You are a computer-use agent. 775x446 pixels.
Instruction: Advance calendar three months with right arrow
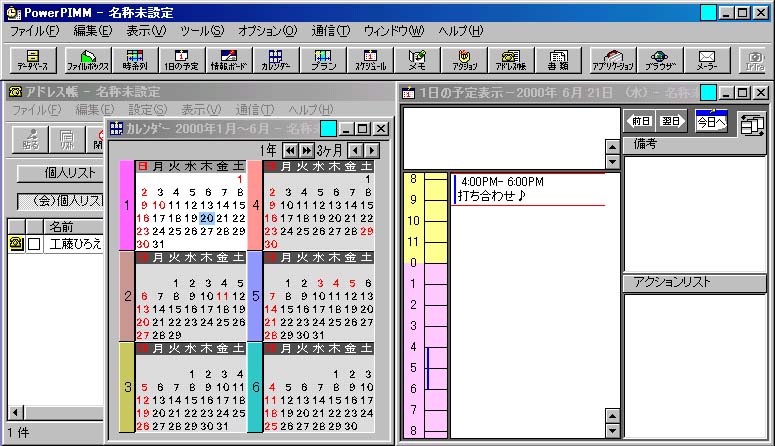[371, 149]
